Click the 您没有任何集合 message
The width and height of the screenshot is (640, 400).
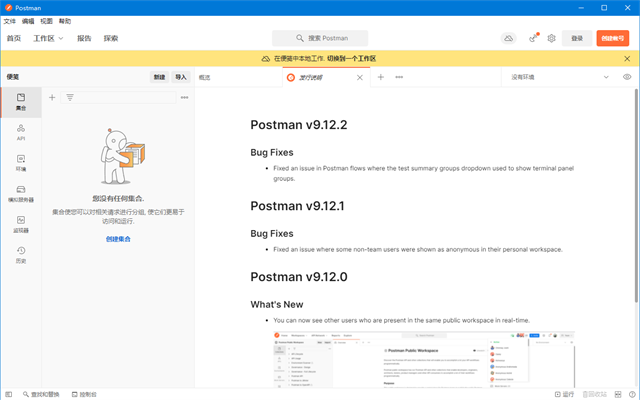tap(118, 199)
